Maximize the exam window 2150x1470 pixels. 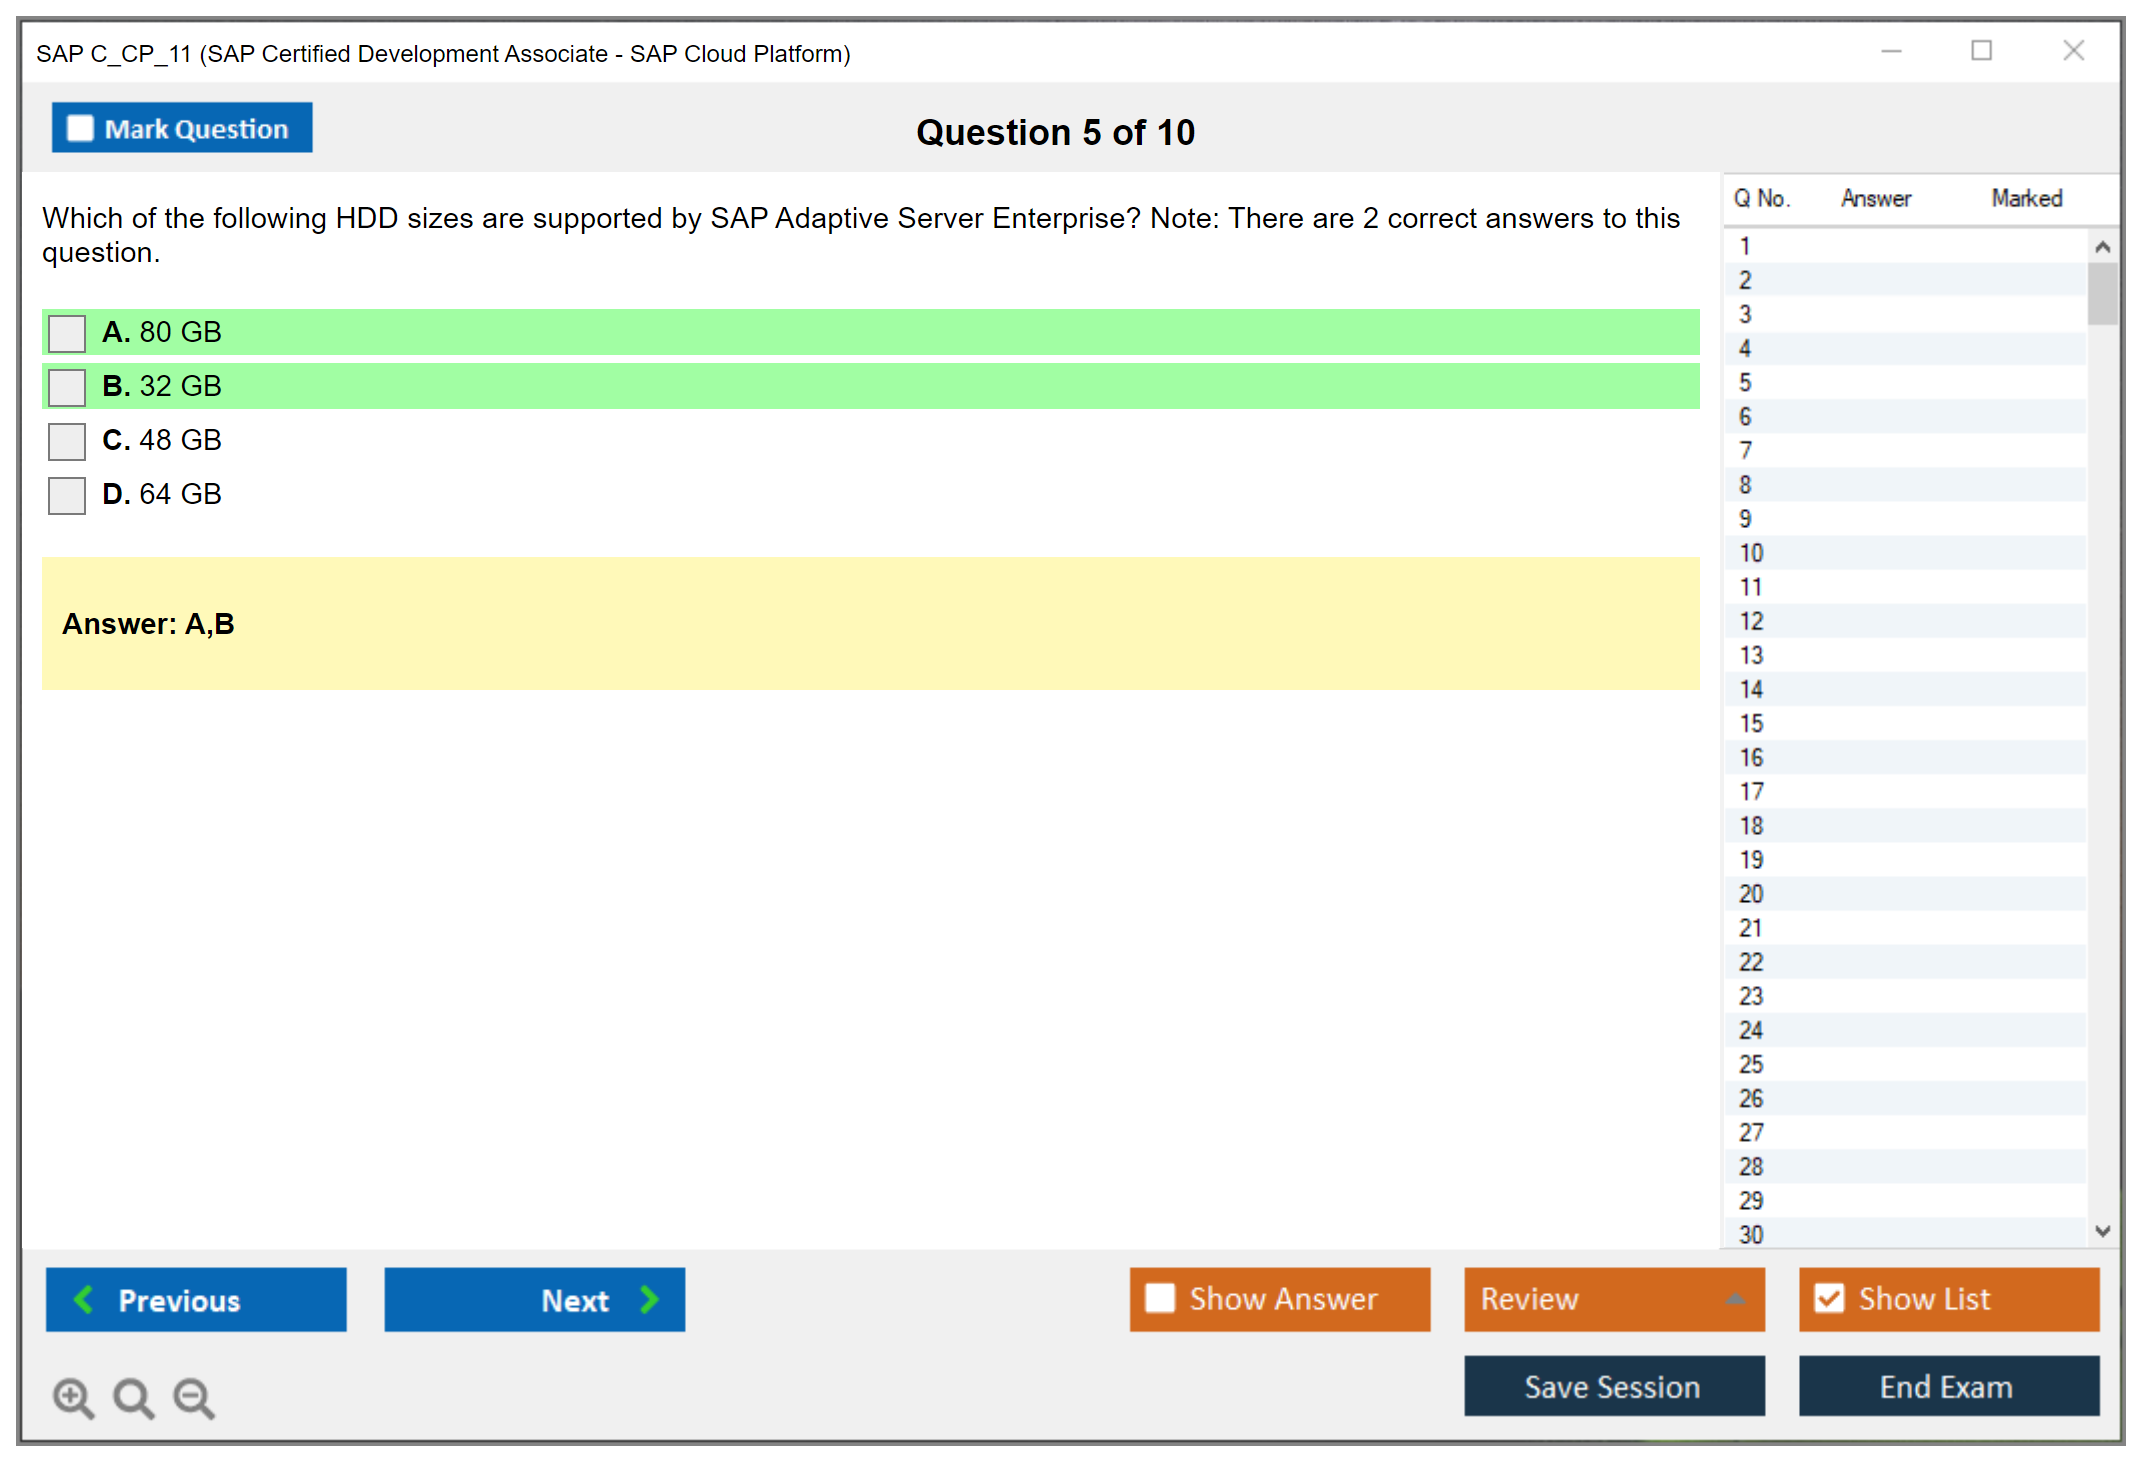coord(1981,51)
